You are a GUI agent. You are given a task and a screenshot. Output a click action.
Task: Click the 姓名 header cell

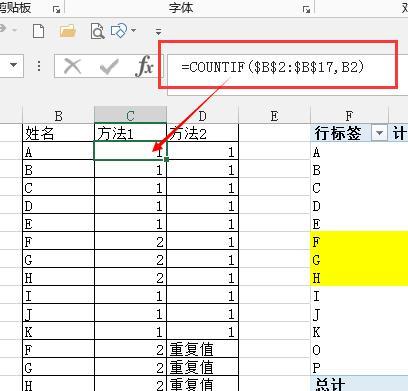[59, 133]
